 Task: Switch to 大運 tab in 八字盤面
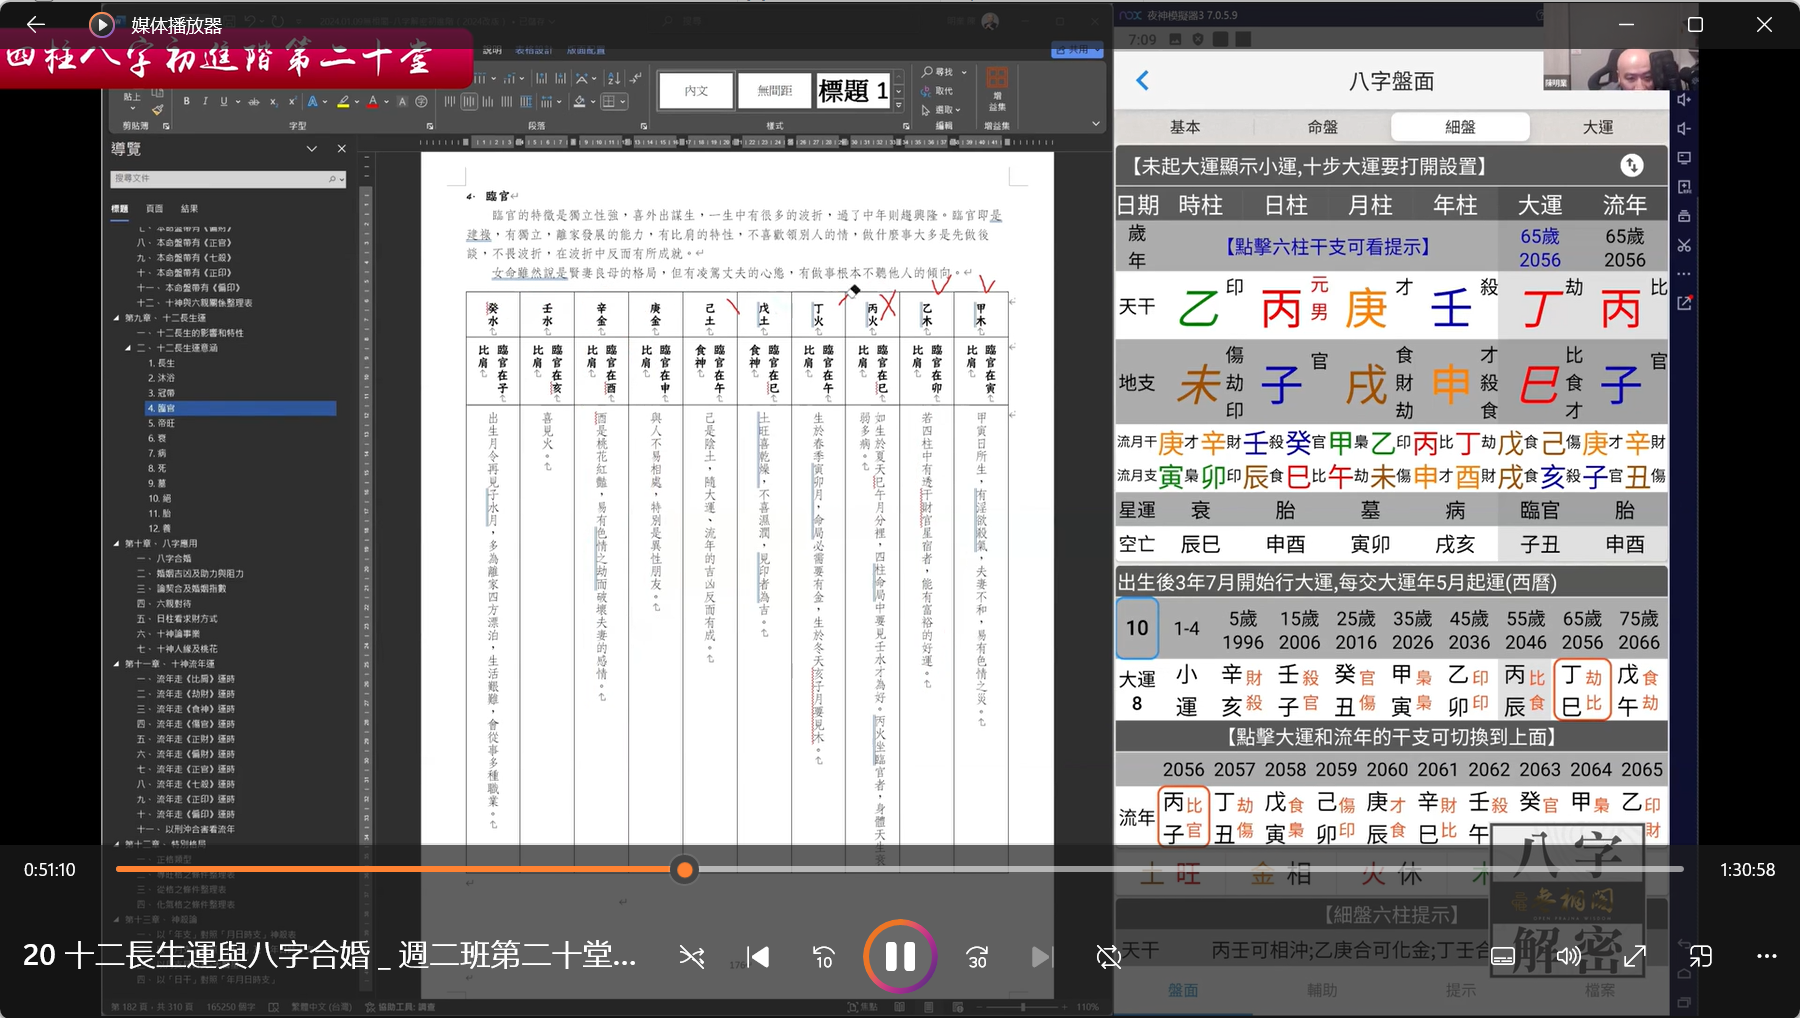tap(1598, 127)
